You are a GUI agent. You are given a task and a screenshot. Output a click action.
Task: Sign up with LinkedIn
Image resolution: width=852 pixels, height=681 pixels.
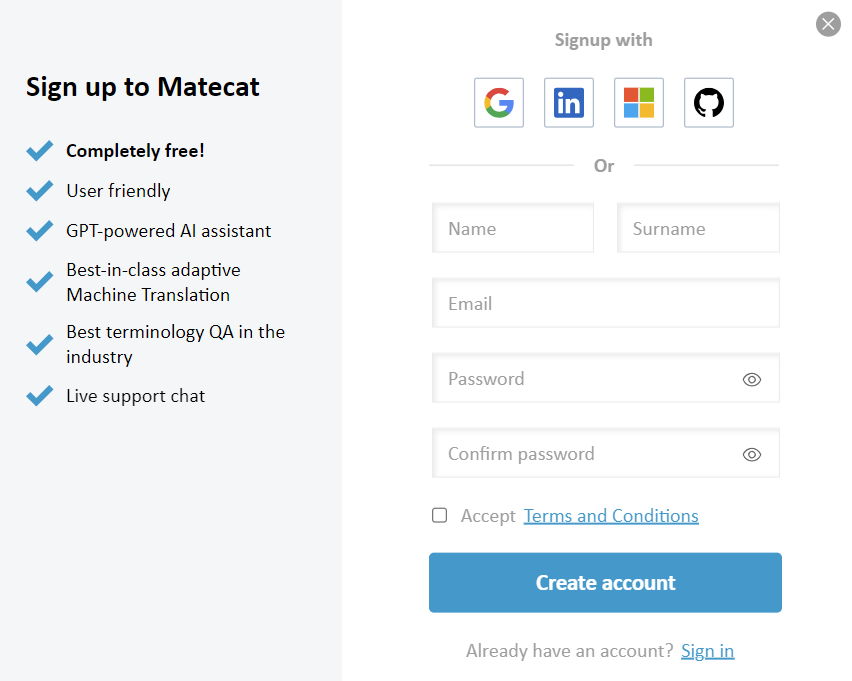click(x=568, y=102)
